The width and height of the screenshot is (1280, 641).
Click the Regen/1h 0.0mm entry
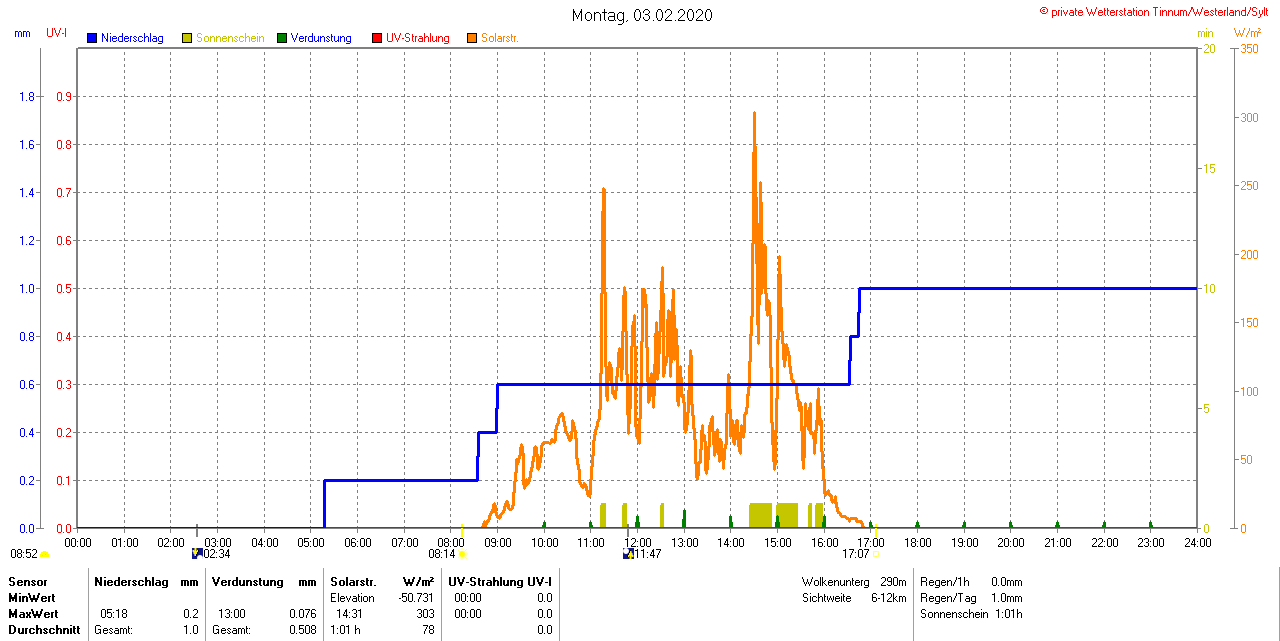(x=970, y=581)
